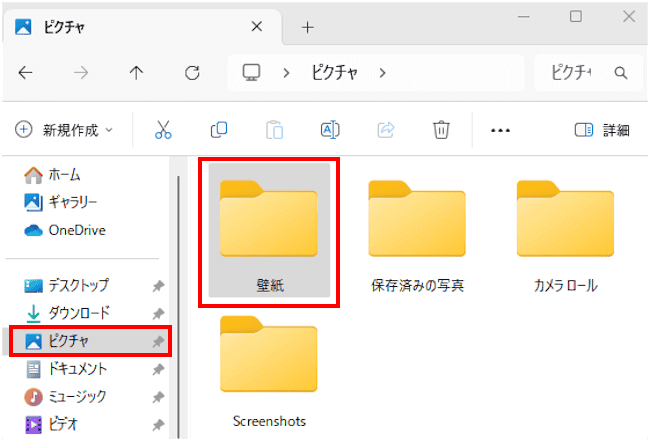
Task: Click the search magnifier icon
Action: coord(621,73)
